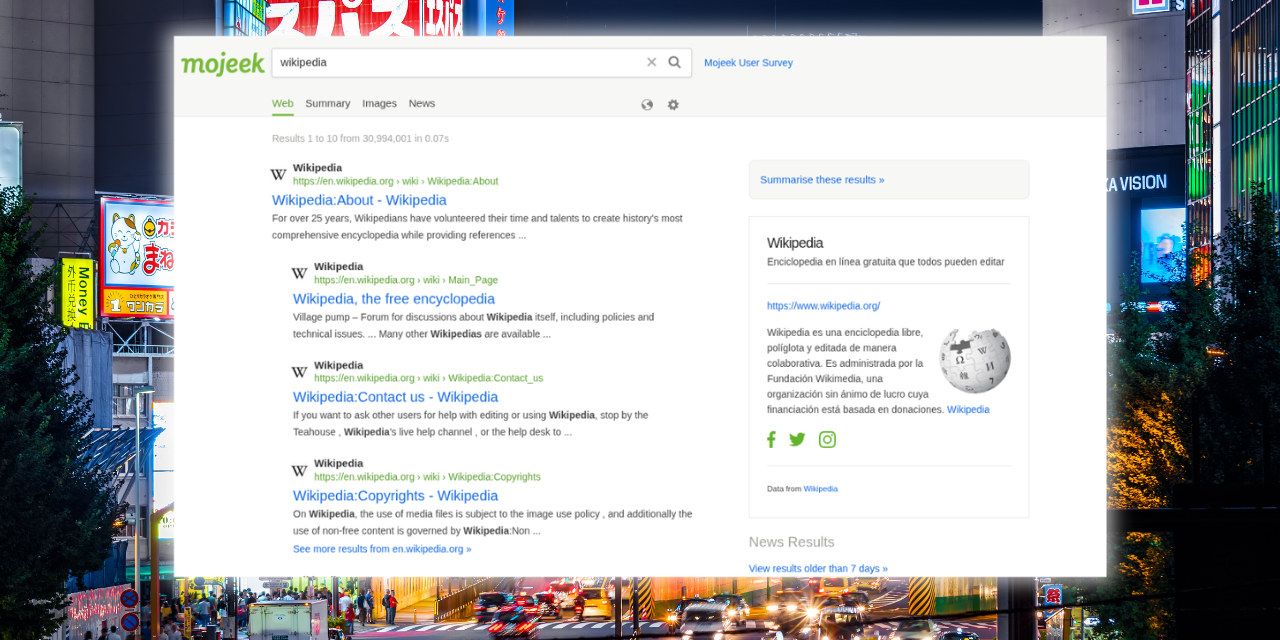Click the Wikipedia favicon beside the Main_Page result
This screenshot has height=640, width=1280.
pyautogui.click(x=300, y=273)
